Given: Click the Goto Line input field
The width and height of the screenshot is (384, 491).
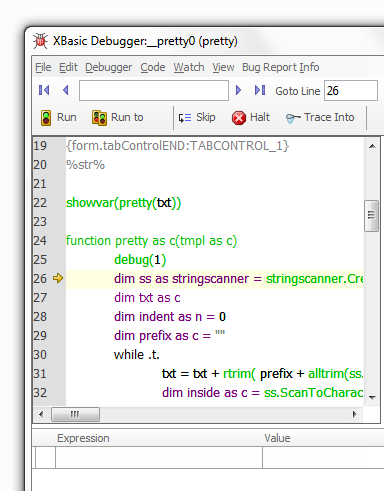Looking at the screenshot, I should 351,90.
